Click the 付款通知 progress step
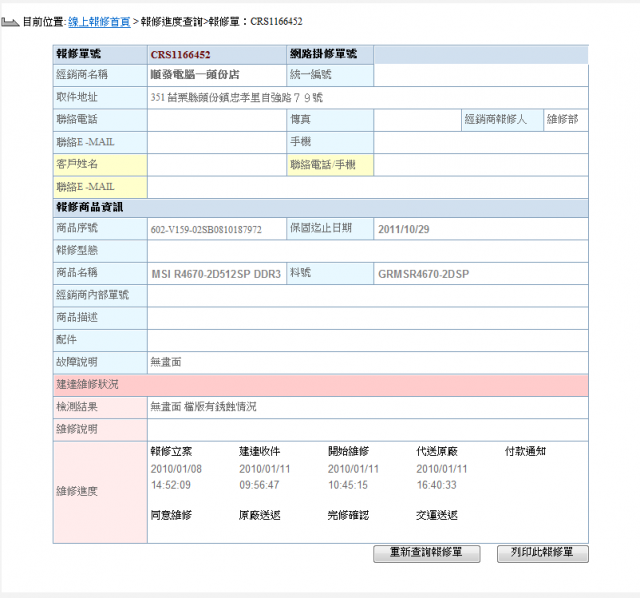This screenshot has height=598, width=640. click(x=525, y=451)
